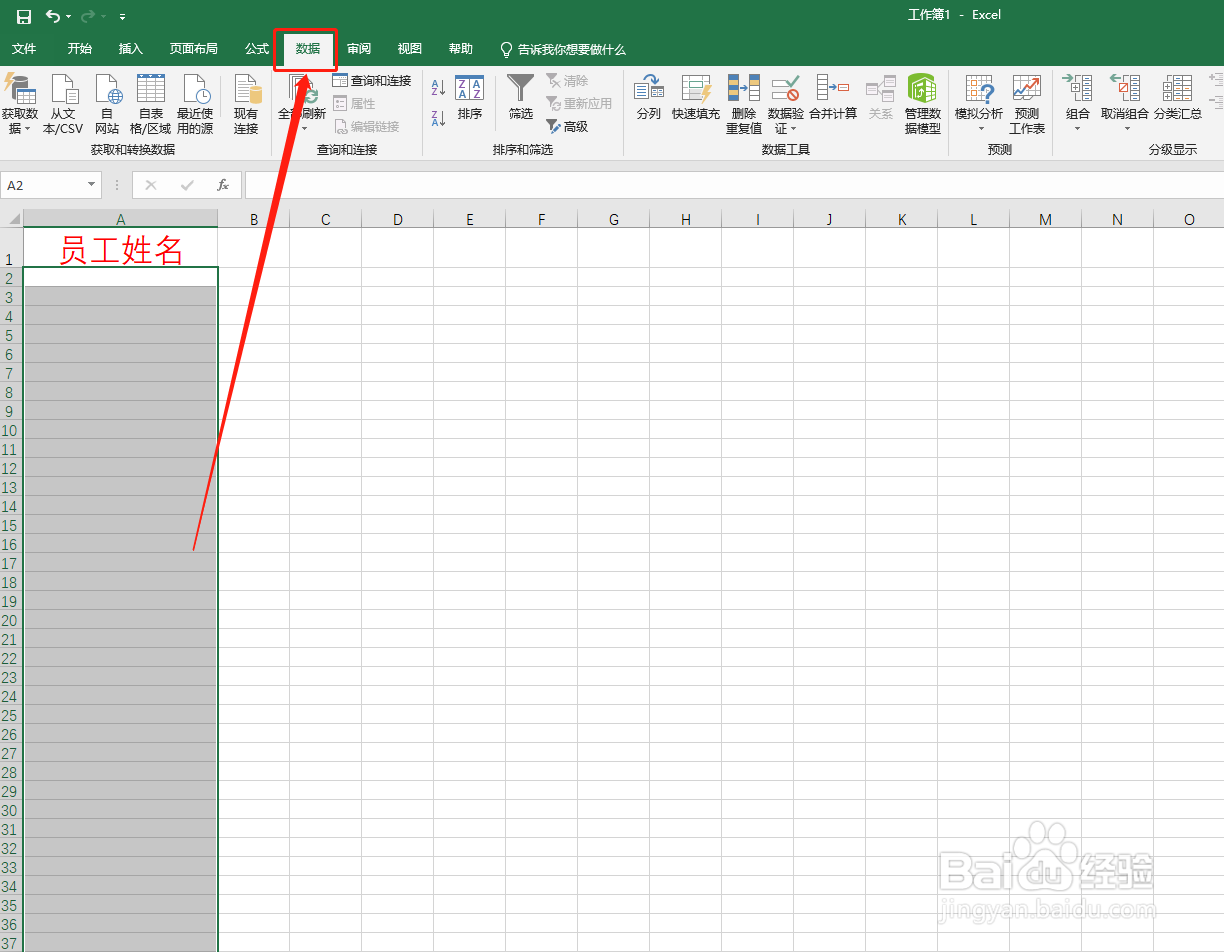
Task: Open Customize Quick Access Toolbar dropdown
Action: point(122,17)
